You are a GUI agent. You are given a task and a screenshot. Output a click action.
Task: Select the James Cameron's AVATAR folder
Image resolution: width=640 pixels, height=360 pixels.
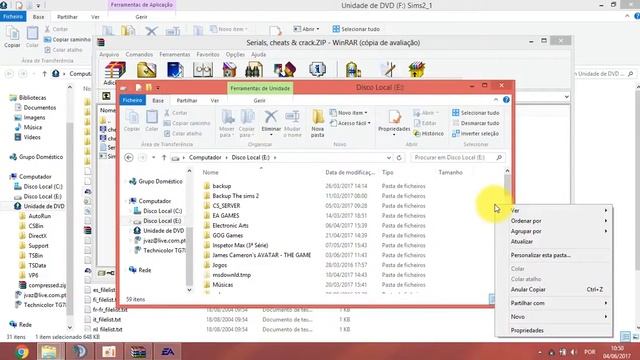[262, 255]
